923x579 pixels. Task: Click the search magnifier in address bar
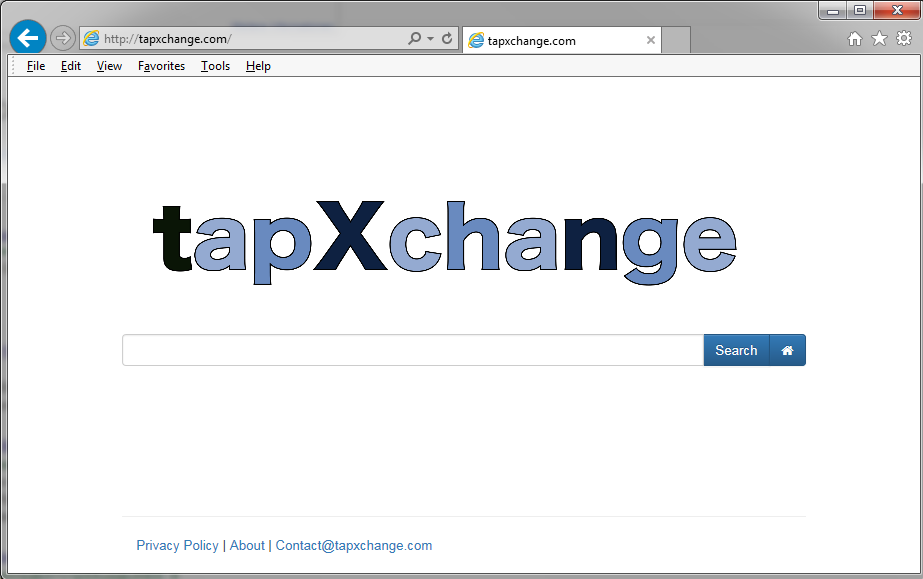414,38
